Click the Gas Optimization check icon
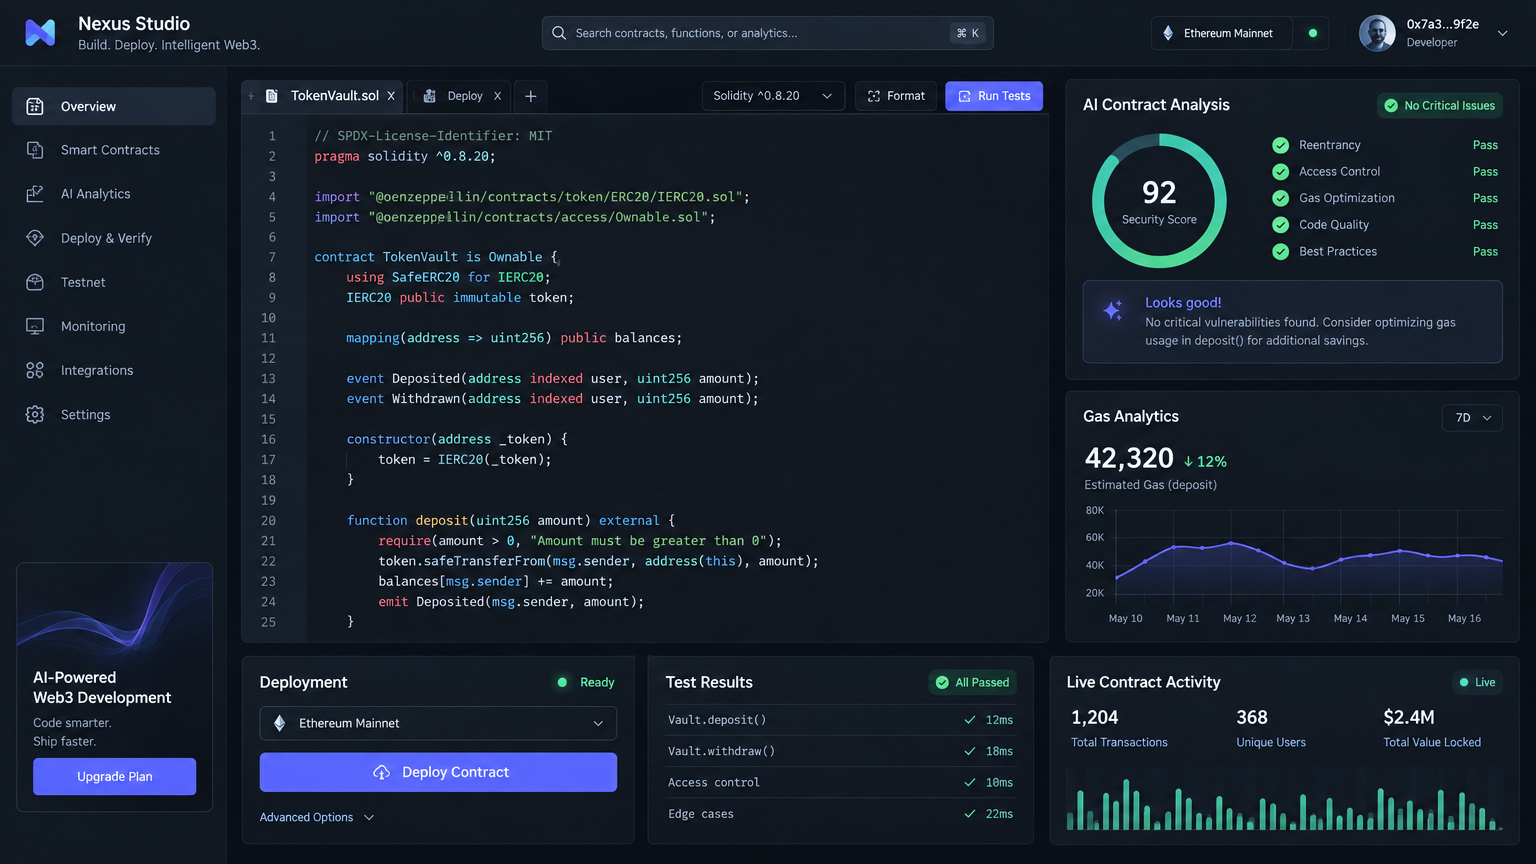The width and height of the screenshot is (1536, 864). click(x=1280, y=198)
